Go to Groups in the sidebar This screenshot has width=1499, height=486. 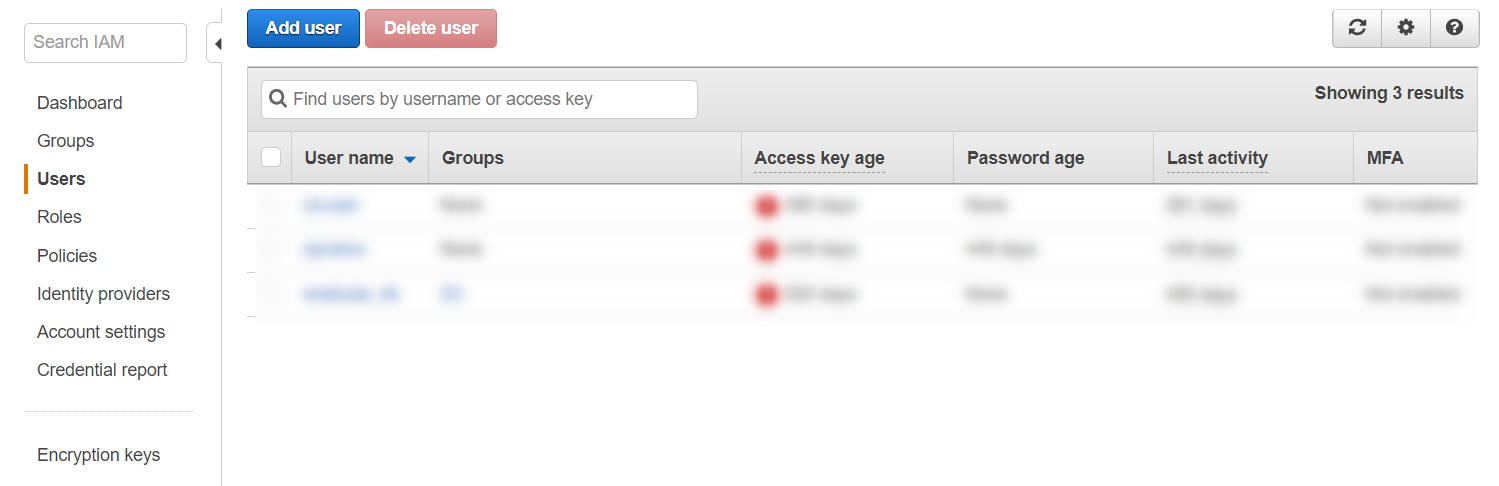(65, 141)
